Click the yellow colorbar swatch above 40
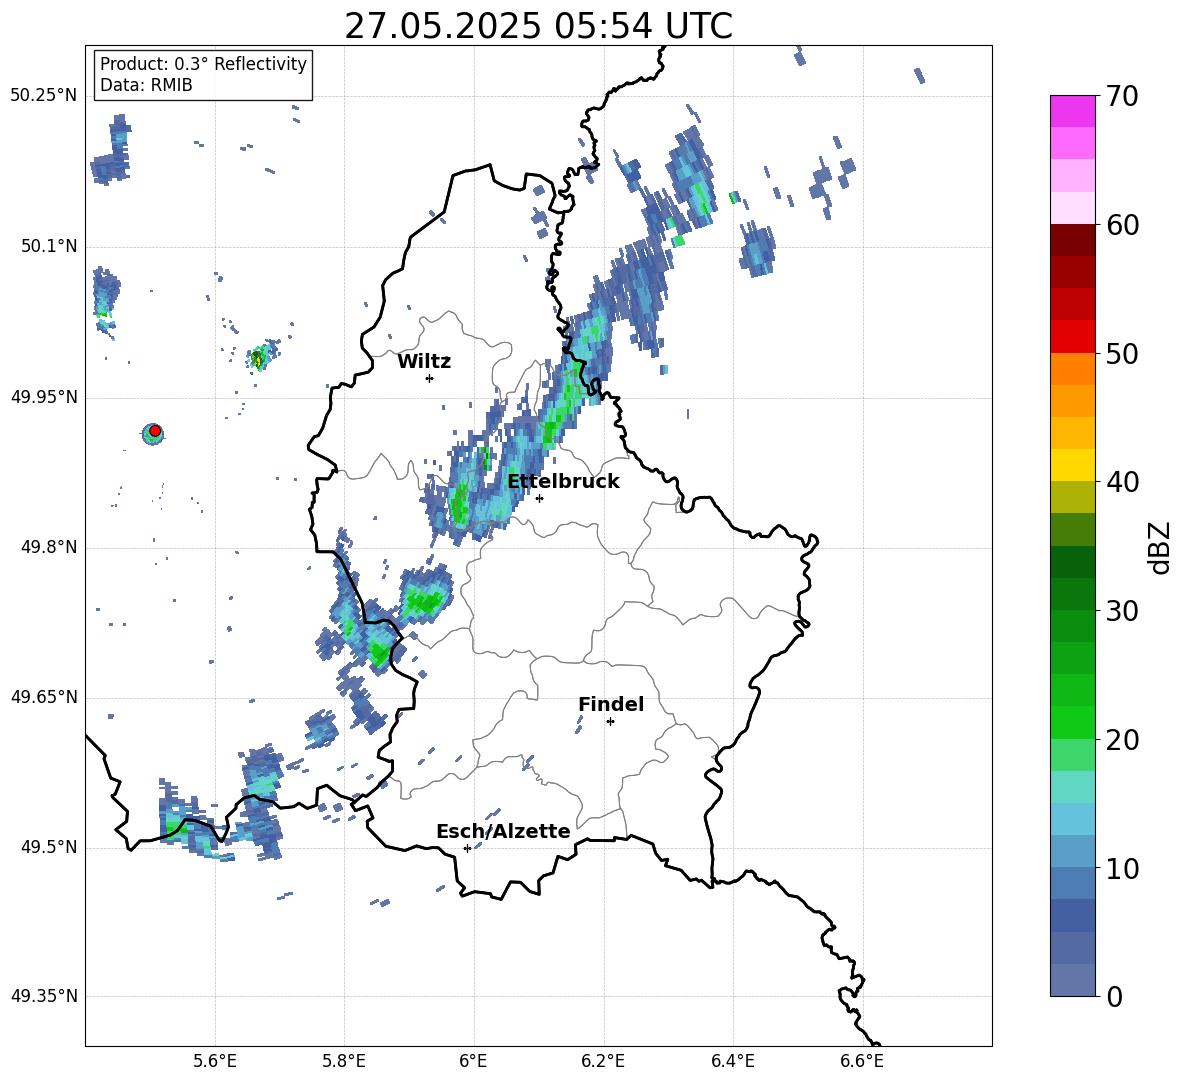Image resolution: width=1184 pixels, height=1081 pixels. (1072, 465)
